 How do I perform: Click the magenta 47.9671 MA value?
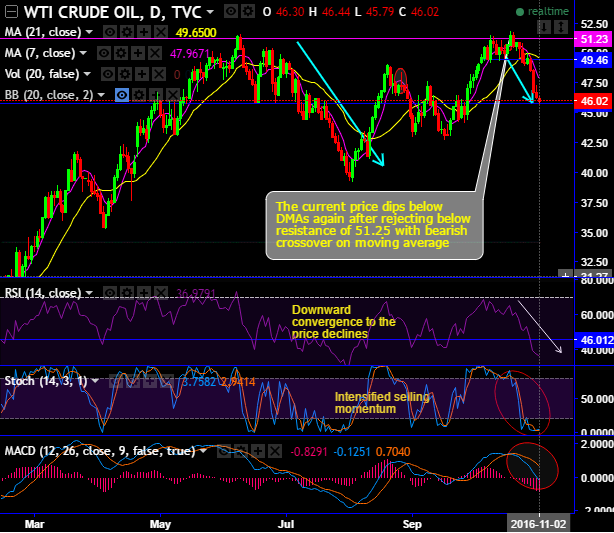click(x=190, y=53)
